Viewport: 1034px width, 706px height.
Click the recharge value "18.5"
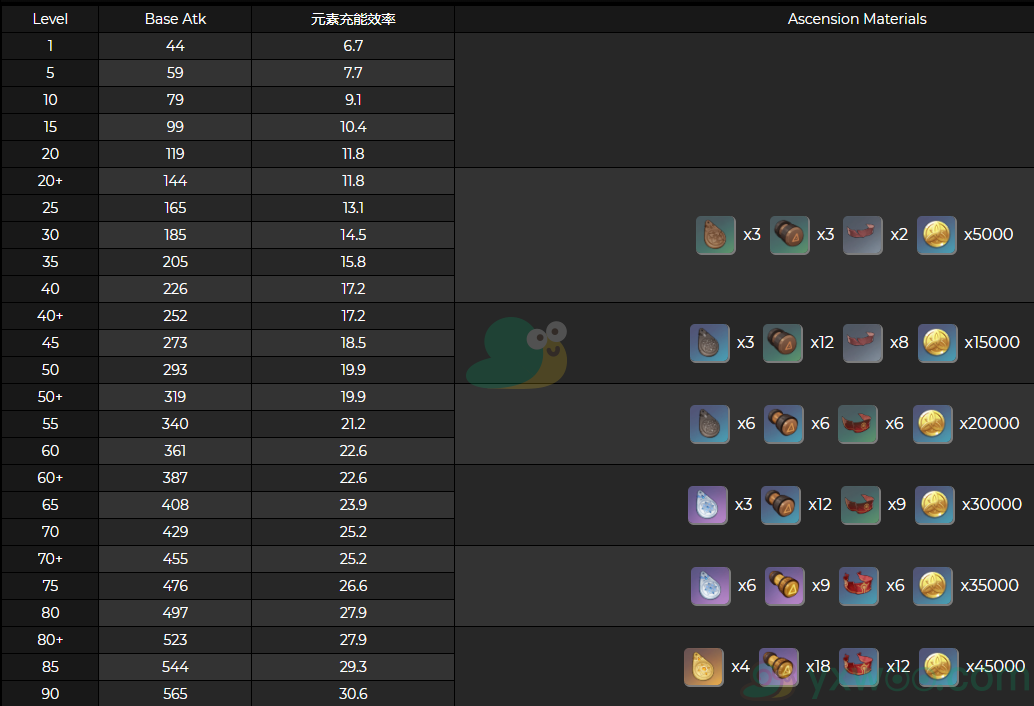[353, 343]
